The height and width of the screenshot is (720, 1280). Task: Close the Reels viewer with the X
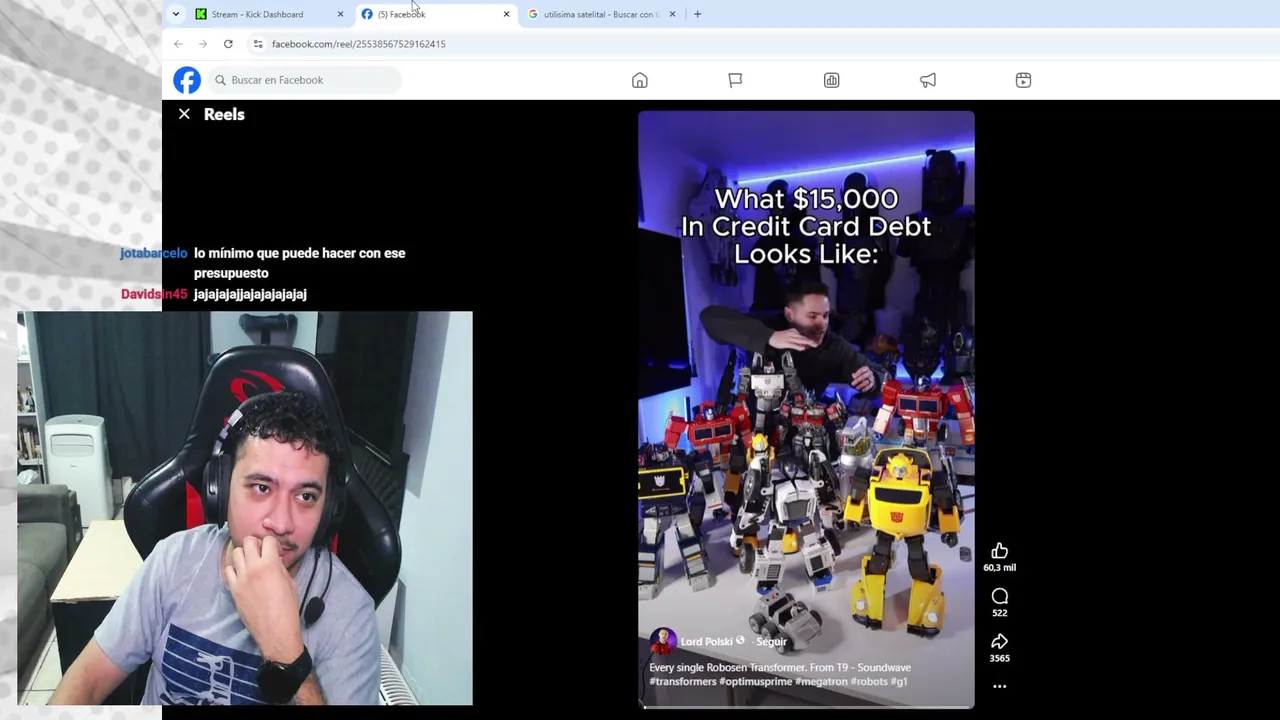(184, 114)
